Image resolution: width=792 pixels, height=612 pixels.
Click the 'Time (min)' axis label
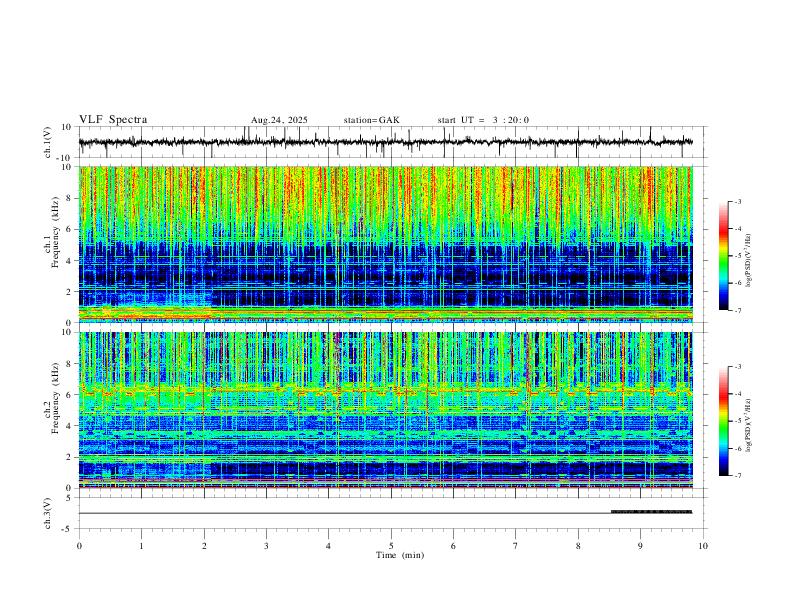click(x=400, y=555)
